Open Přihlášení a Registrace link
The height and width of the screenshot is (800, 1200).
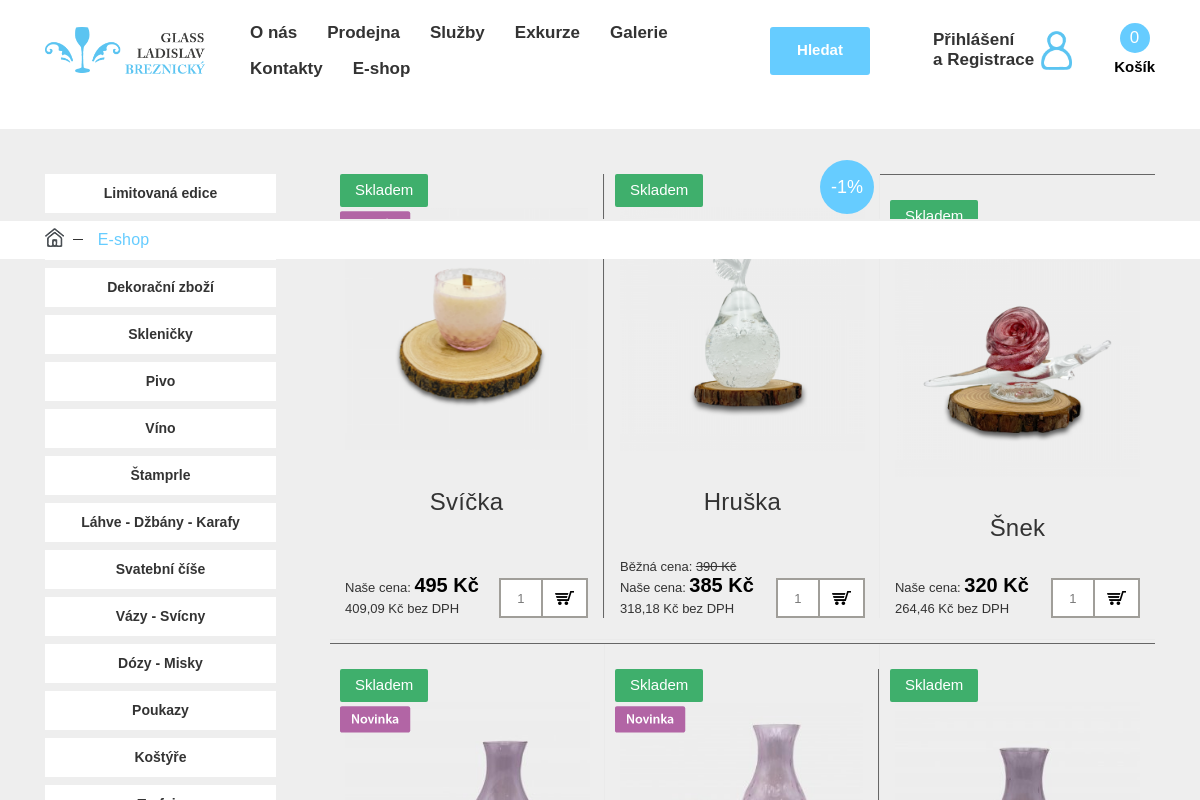tap(983, 50)
